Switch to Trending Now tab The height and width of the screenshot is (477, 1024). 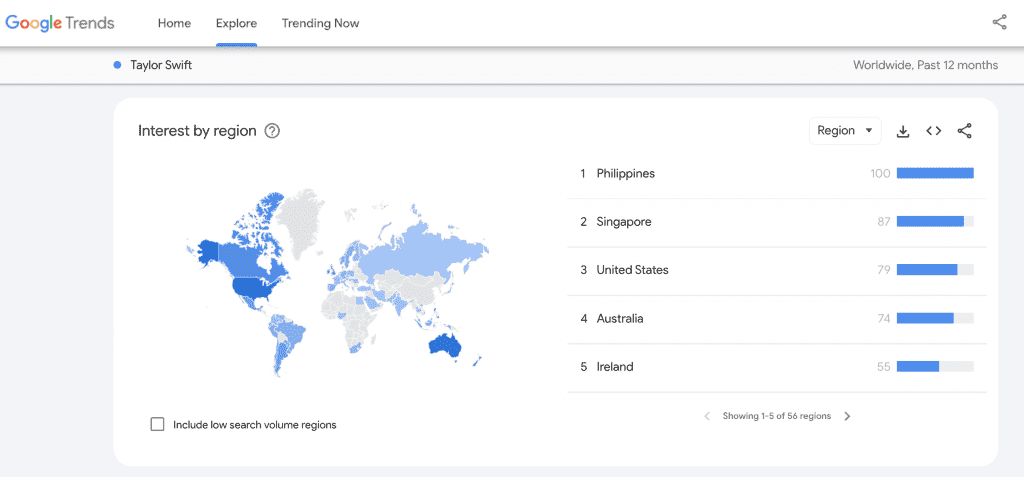(321, 24)
